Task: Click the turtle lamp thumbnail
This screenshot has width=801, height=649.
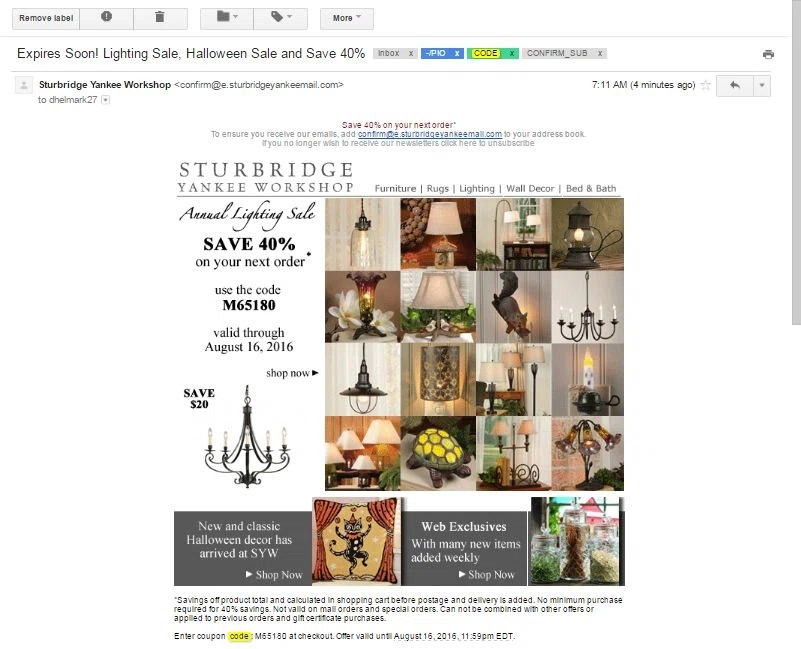Action: coord(438,453)
